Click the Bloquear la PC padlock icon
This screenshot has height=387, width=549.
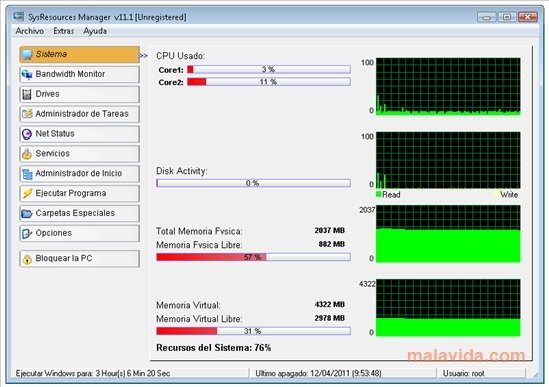[27, 259]
